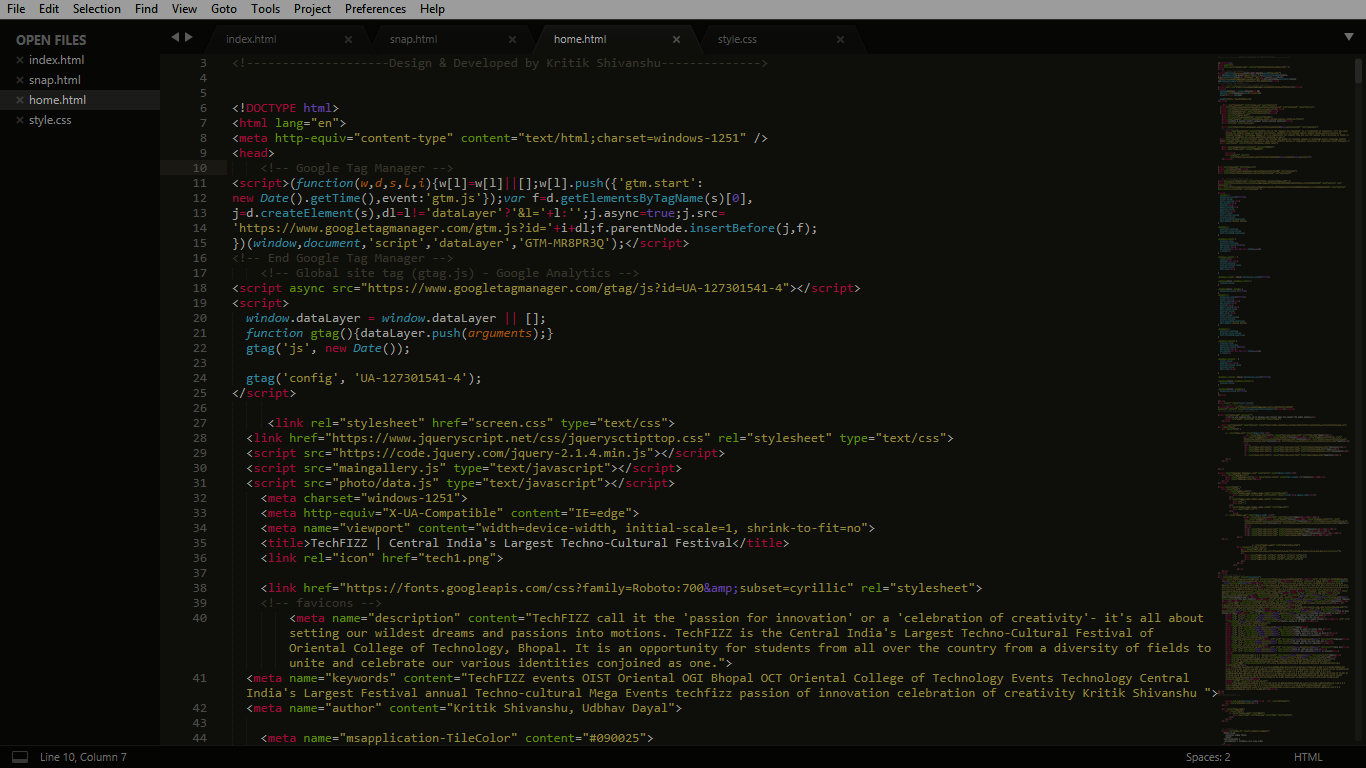Close index.html from sidebar x icon
The width and height of the screenshot is (1366, 768).
19,60
